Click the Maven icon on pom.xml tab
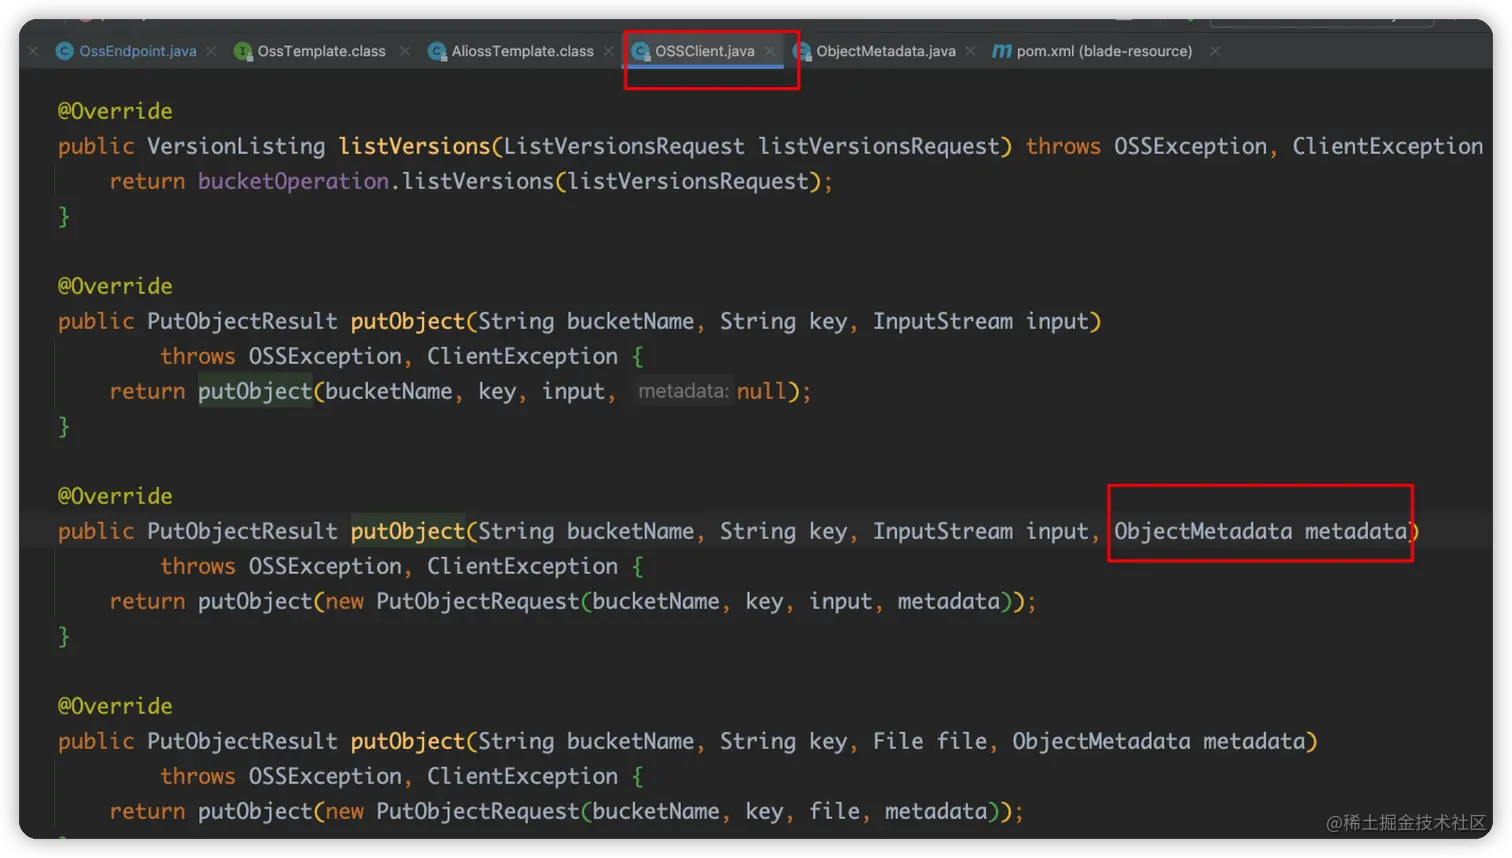 click(x=1001, y=51)
